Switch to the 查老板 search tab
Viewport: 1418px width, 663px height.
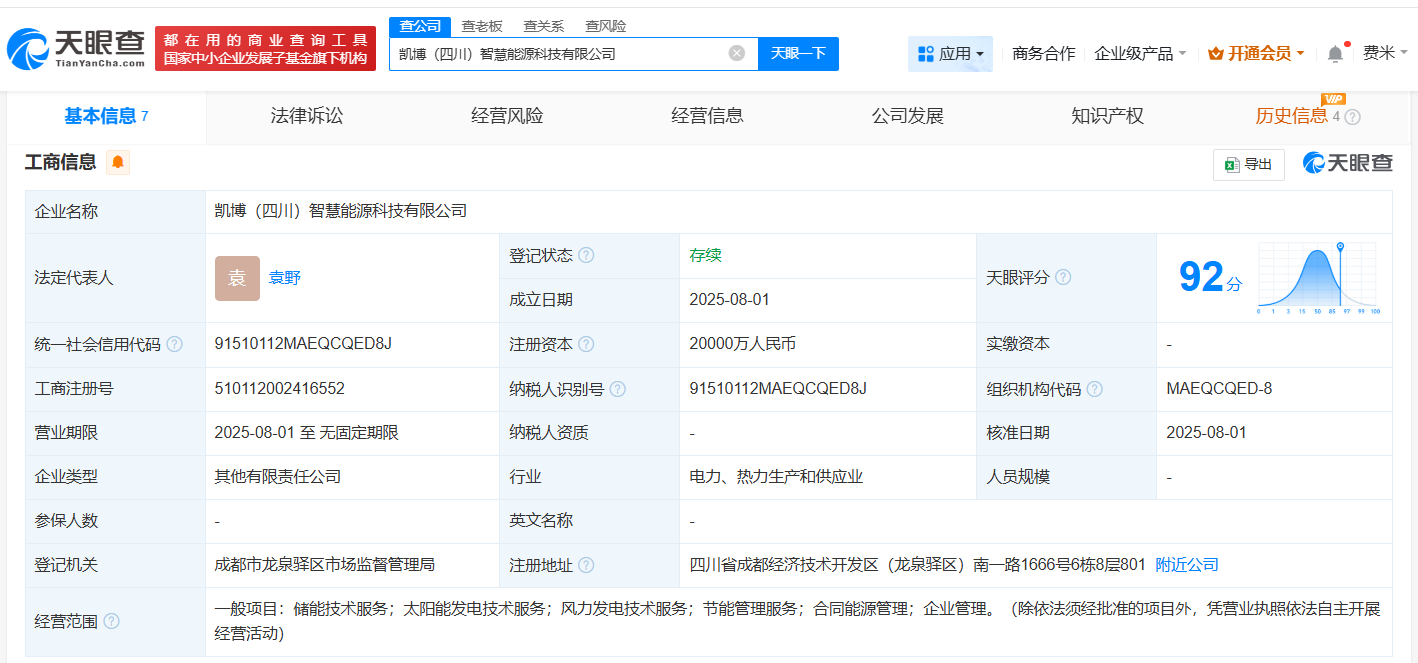pyautogui.click(x=482, y=26)
